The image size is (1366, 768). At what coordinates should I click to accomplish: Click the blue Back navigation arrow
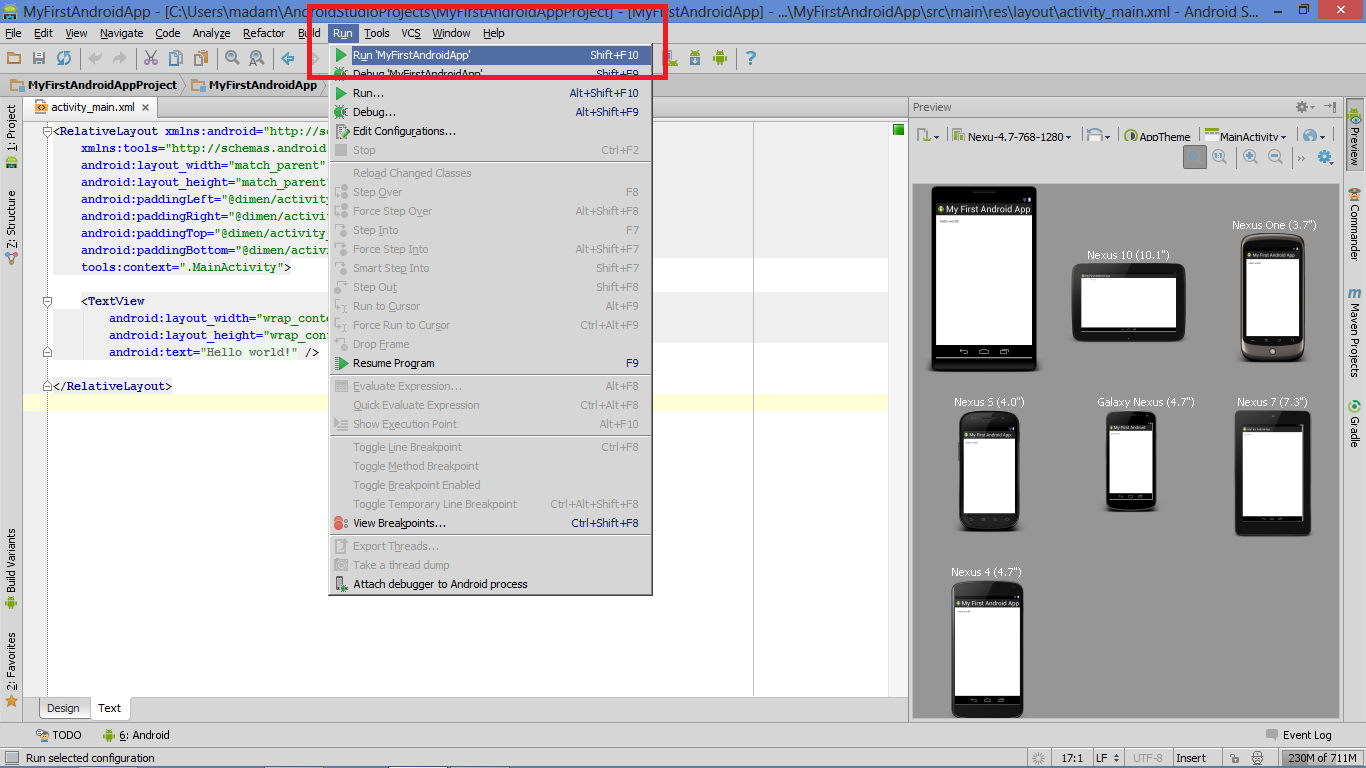(288, 58)
